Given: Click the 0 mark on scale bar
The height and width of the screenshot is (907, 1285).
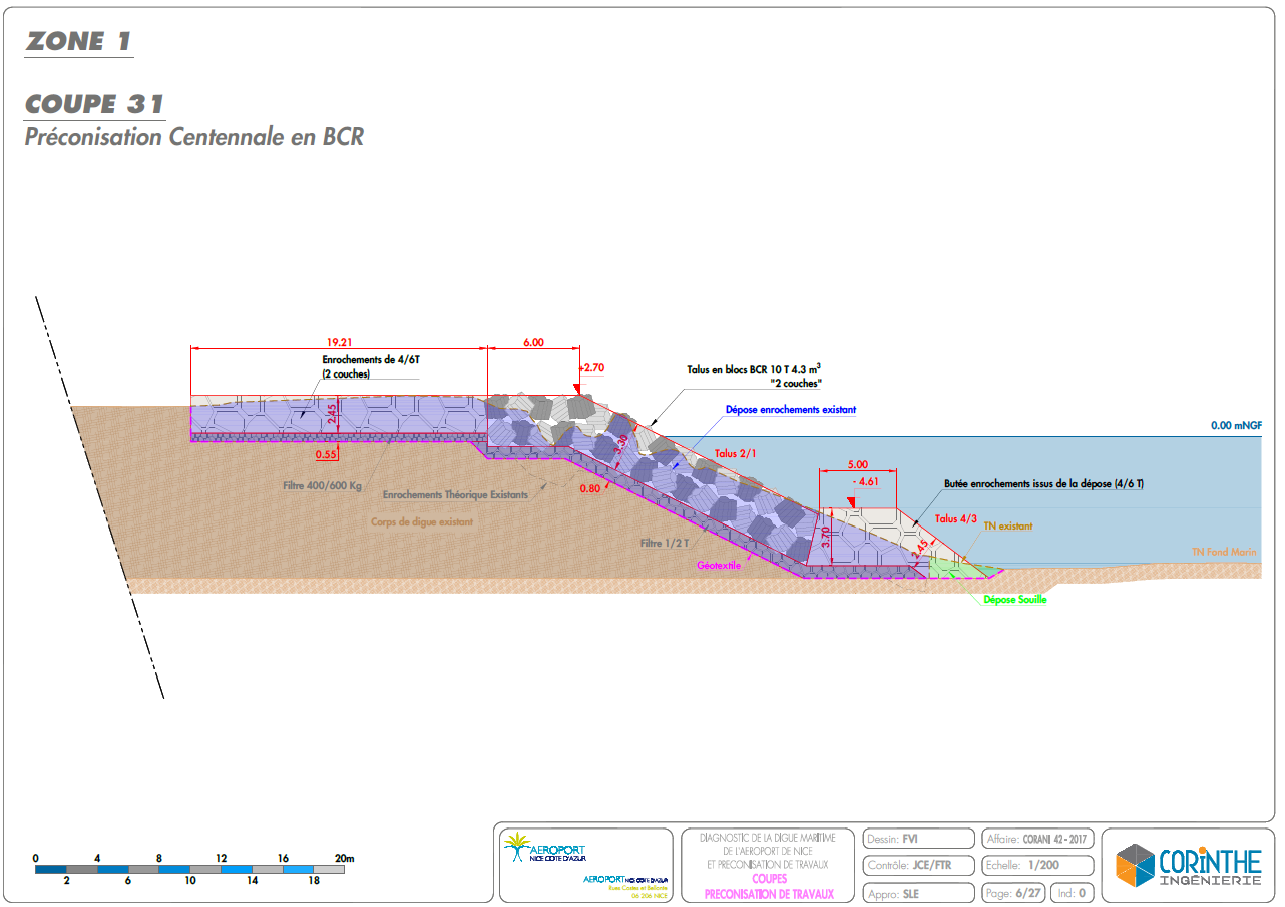Looking at the screenshot, I should (x=36, y=859).
